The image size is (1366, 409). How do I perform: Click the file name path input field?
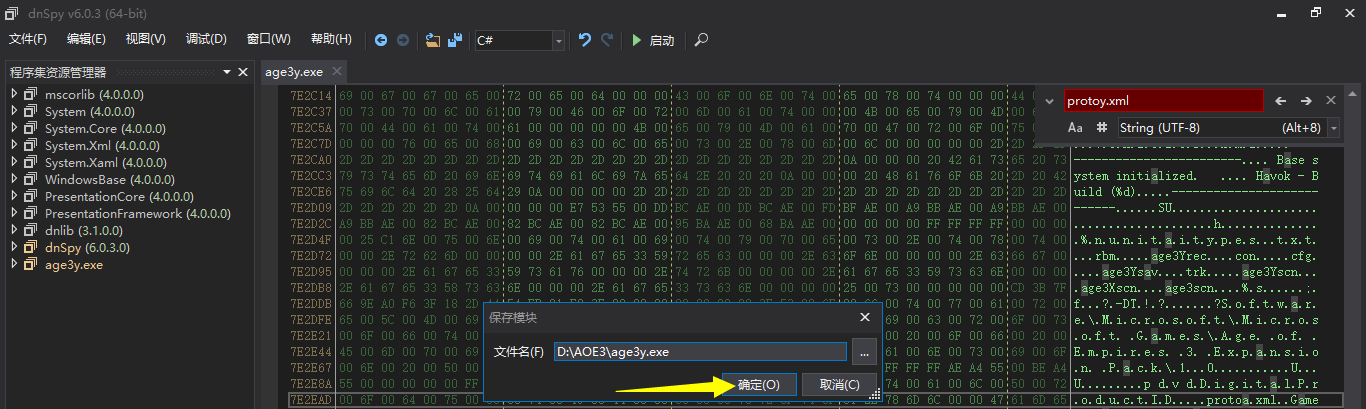[700, 351]
